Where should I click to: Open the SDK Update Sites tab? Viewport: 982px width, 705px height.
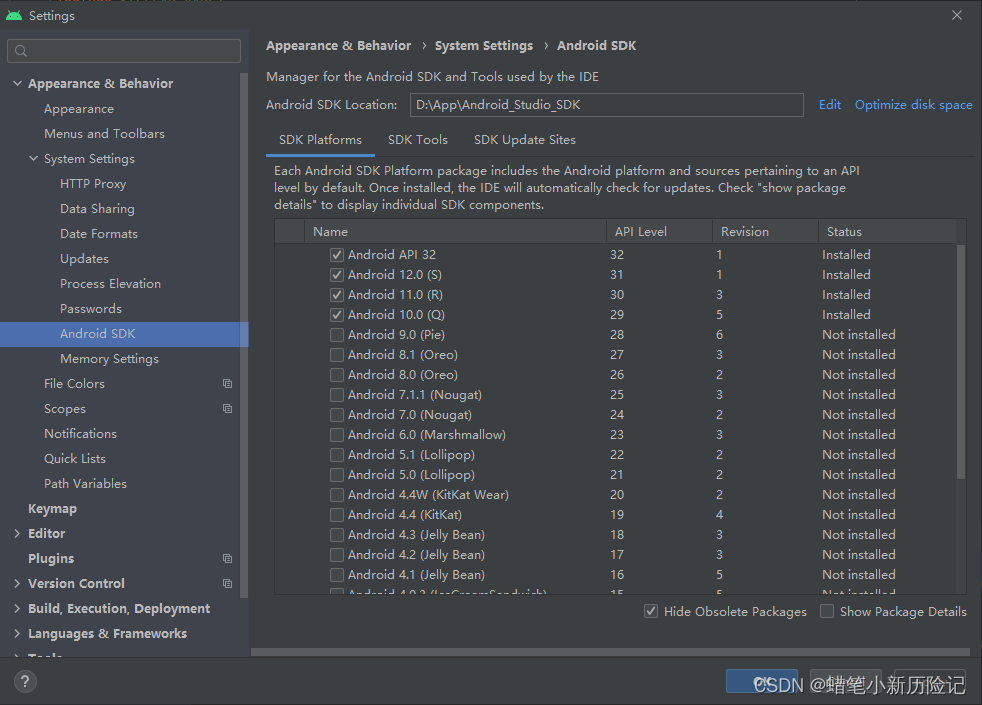pos(525,140)
